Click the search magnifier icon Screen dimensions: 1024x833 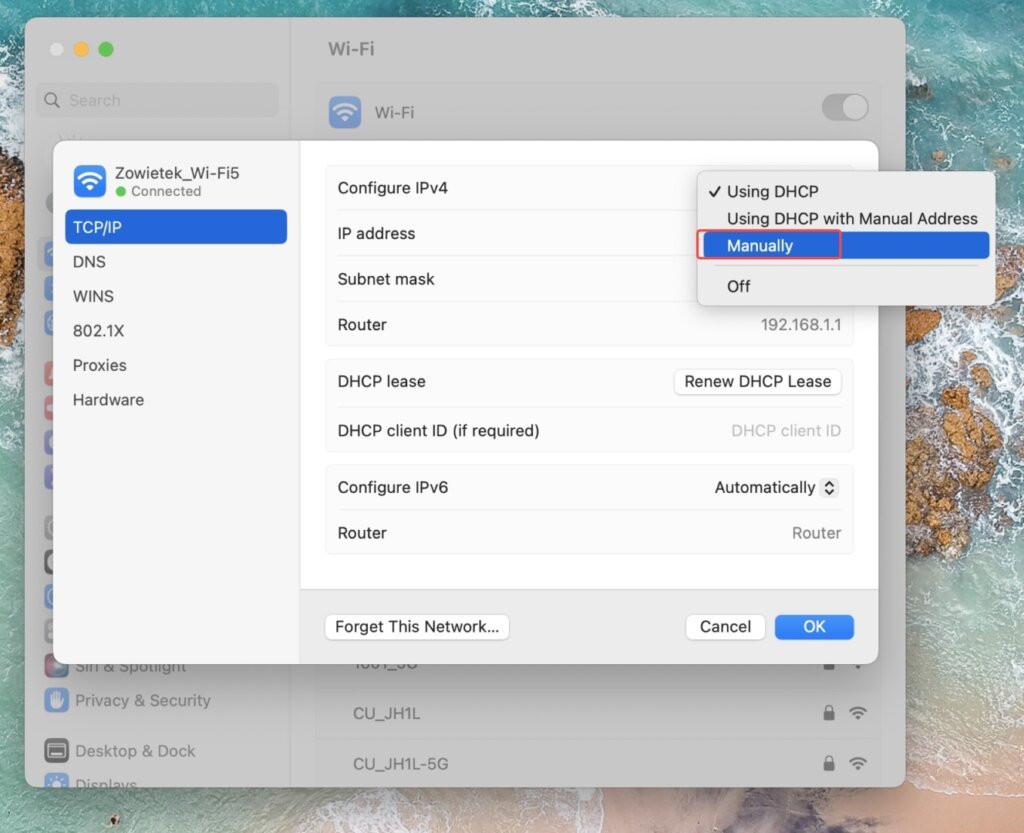point(51,100)
